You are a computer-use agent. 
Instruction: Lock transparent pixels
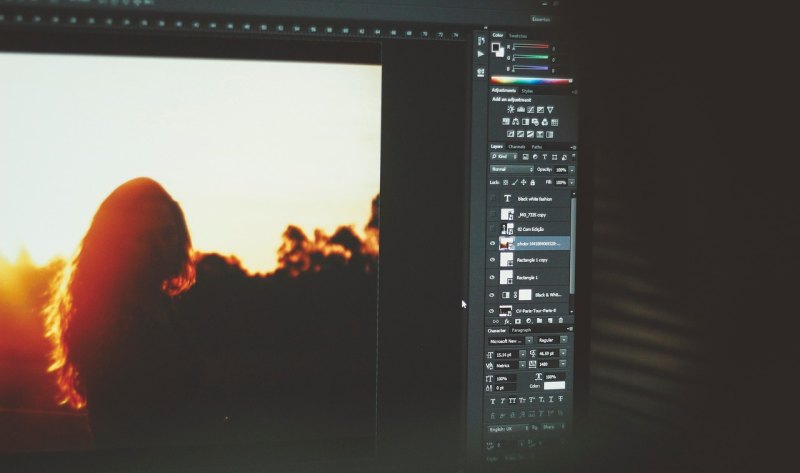tap(506, 182)
